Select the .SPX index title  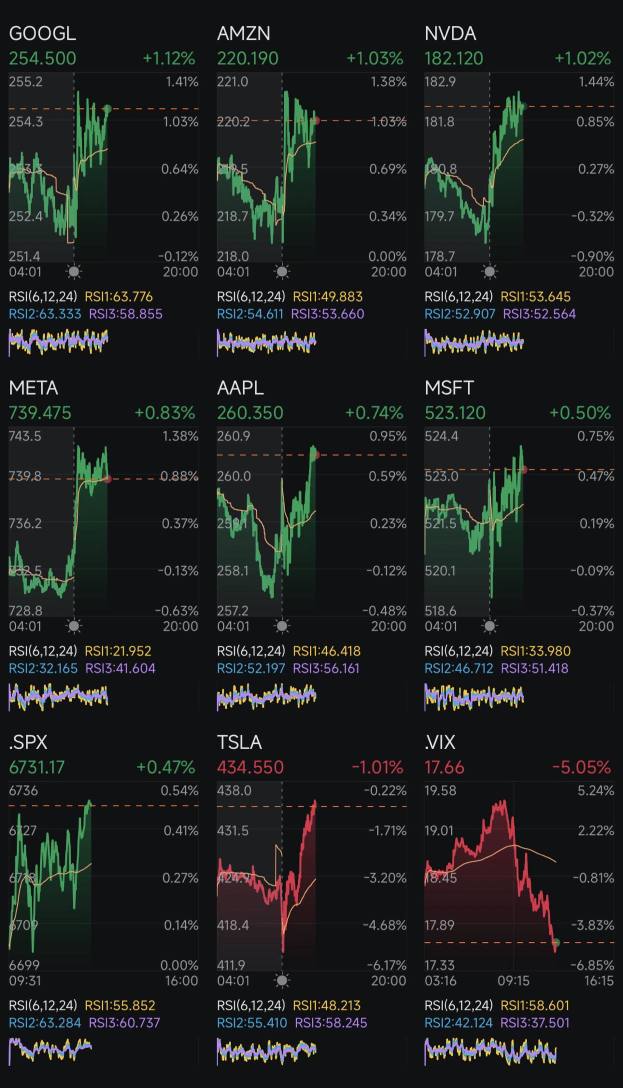click(28, 743)
